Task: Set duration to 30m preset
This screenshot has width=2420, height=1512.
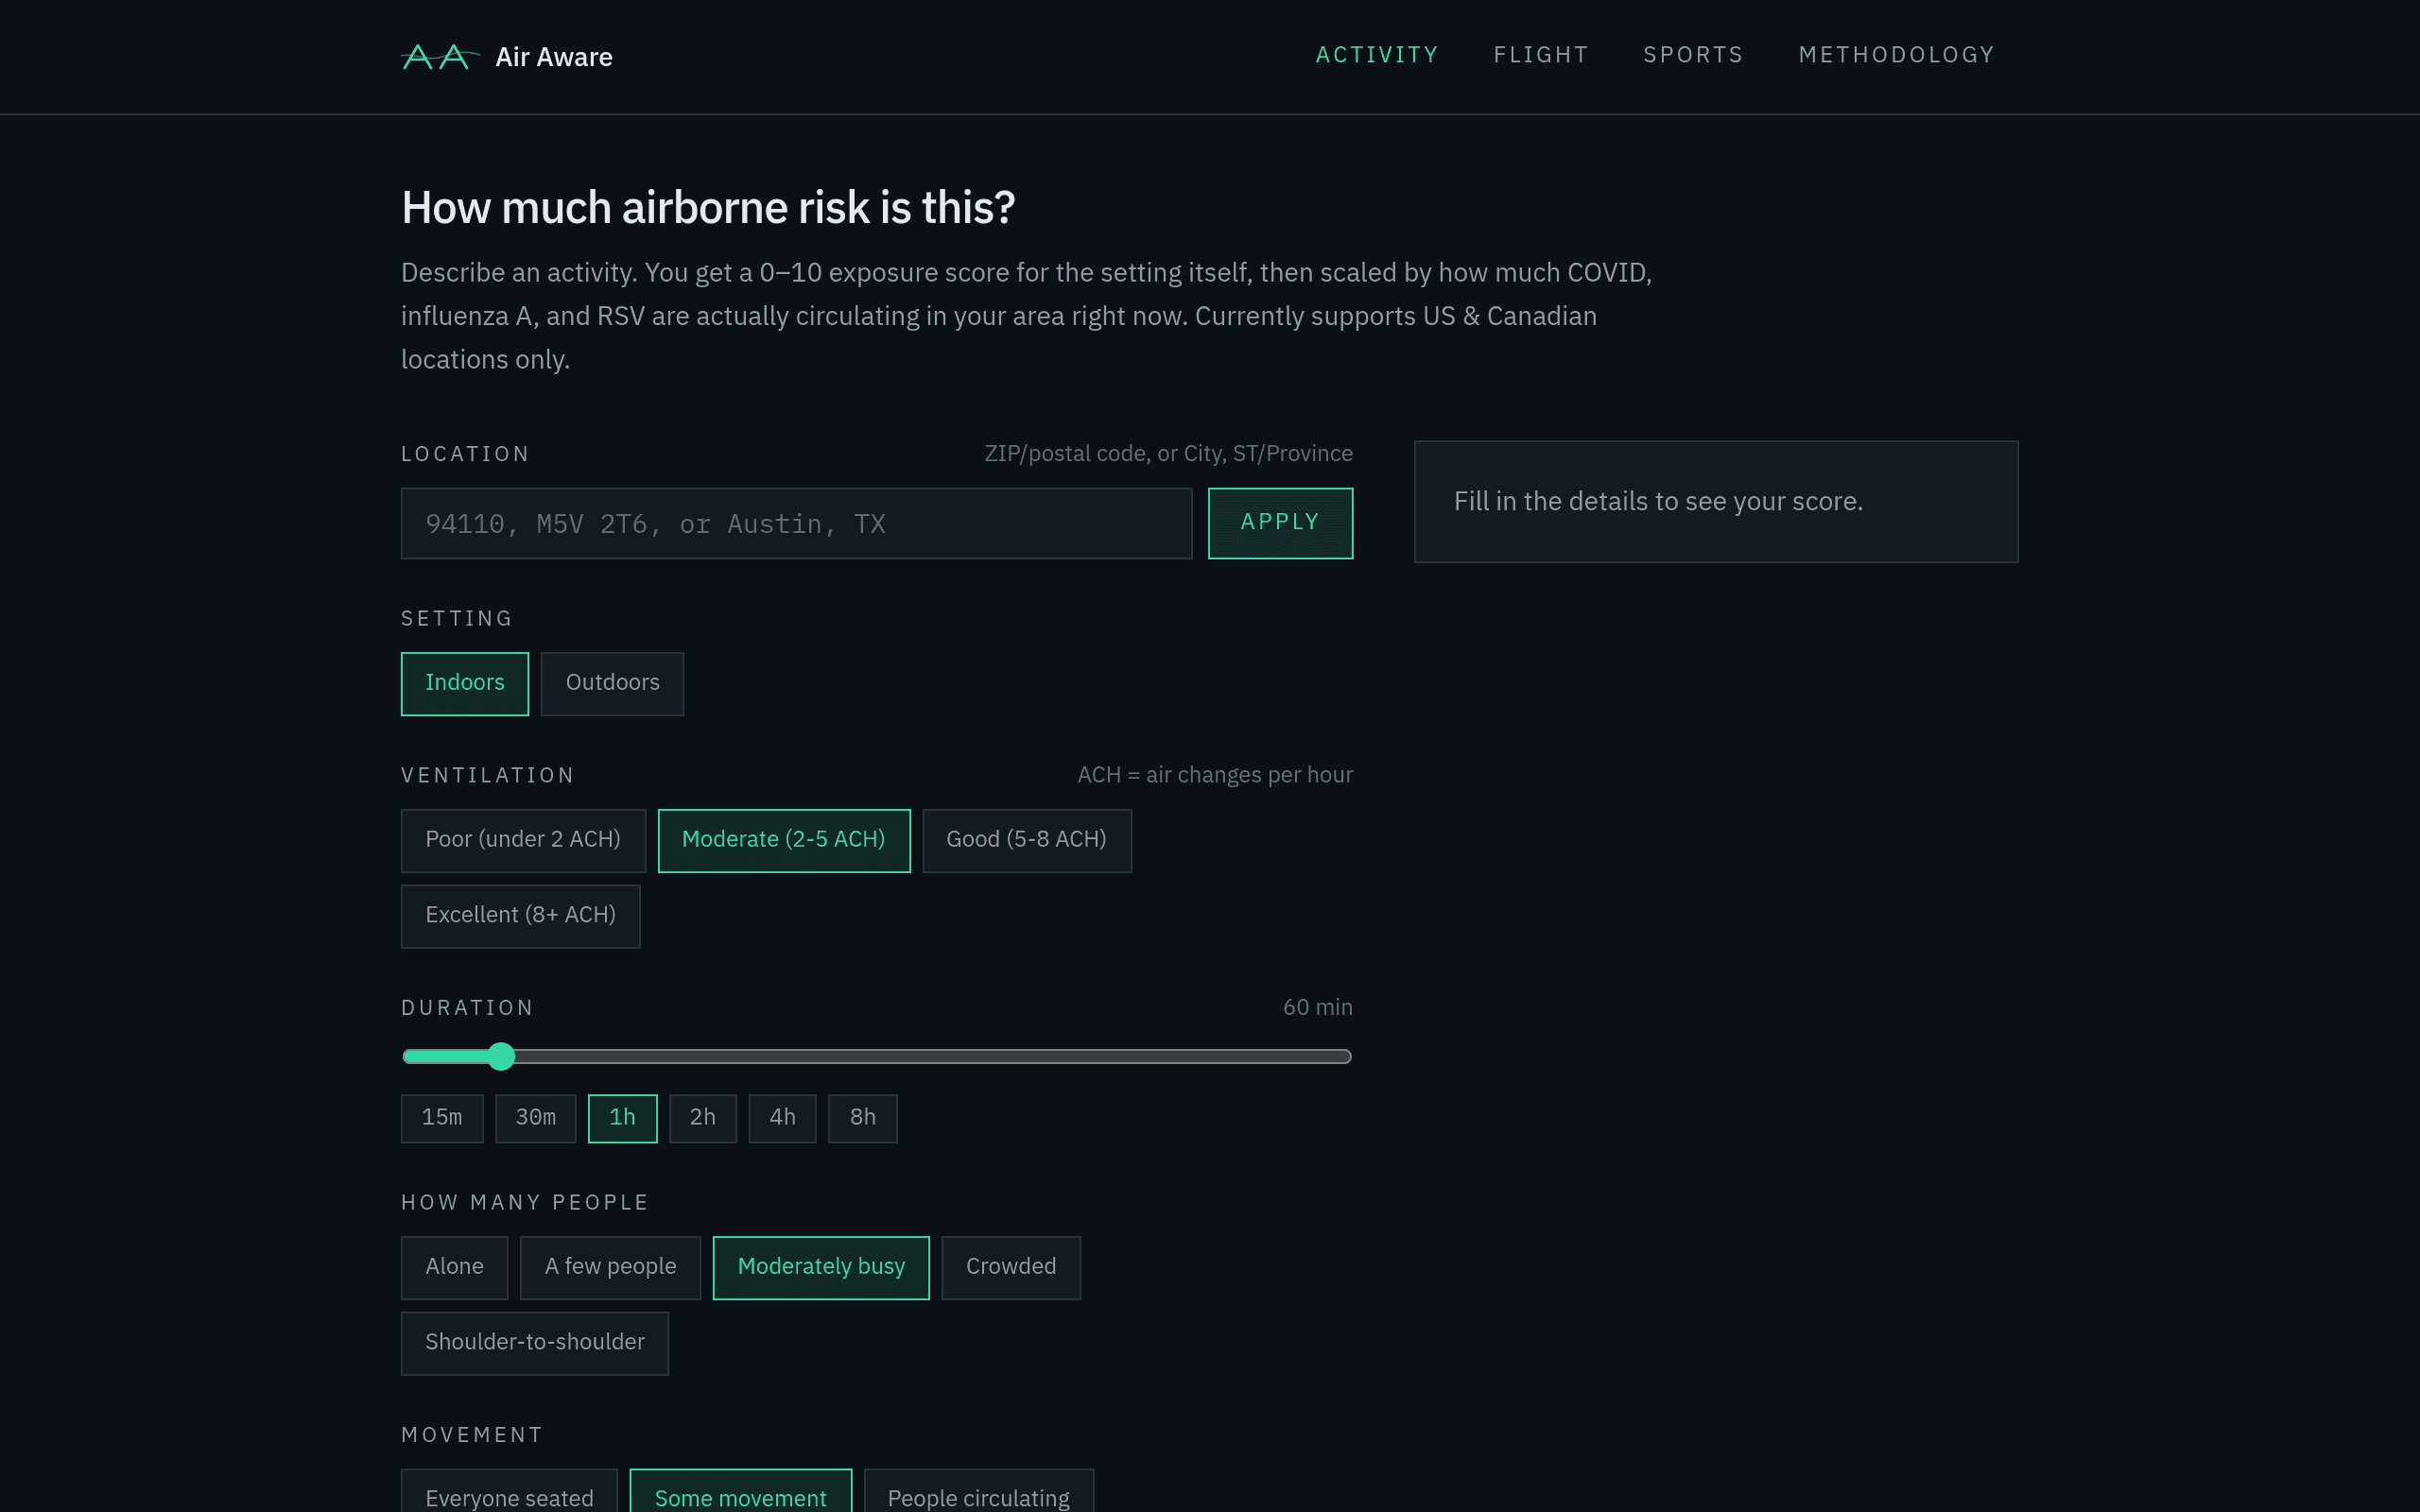Action: pyautogui.click(x=536, y=1118)
